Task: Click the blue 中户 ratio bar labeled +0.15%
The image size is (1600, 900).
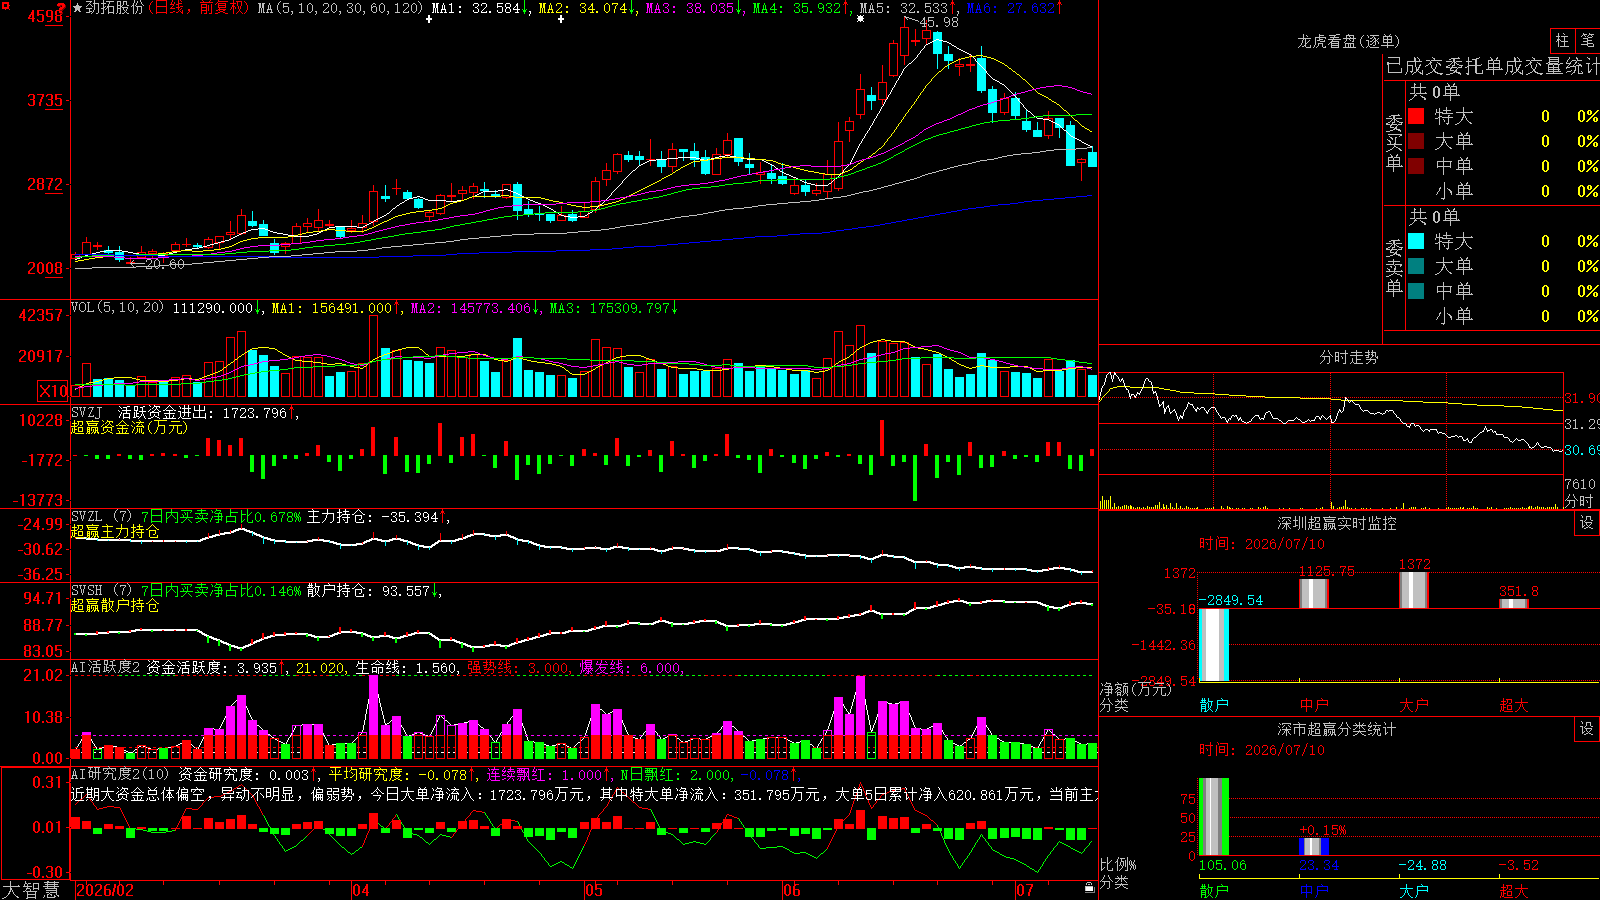Action: coord(1314,846)
